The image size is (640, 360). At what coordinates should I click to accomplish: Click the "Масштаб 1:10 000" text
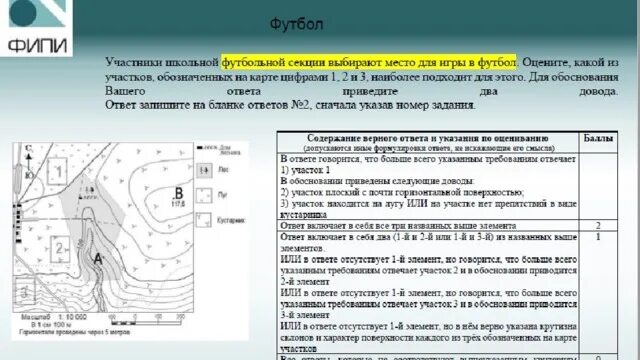pyautogui.click(x=54, y=317)
